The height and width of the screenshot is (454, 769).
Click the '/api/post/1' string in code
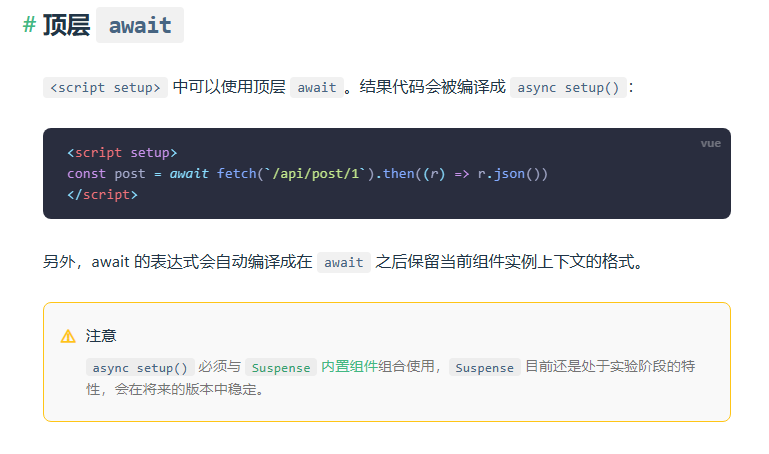(316, 174)
